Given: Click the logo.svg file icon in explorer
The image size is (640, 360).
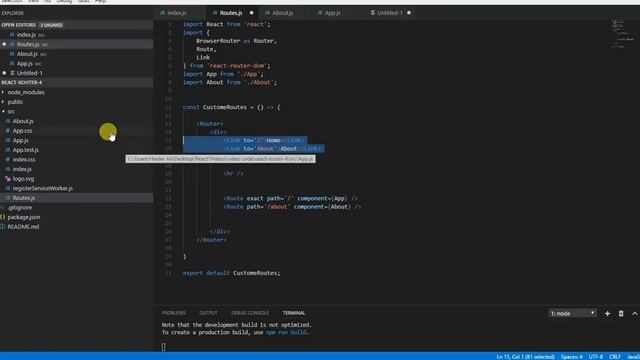Looking at the screenshot, I should [x=8, y=179].
